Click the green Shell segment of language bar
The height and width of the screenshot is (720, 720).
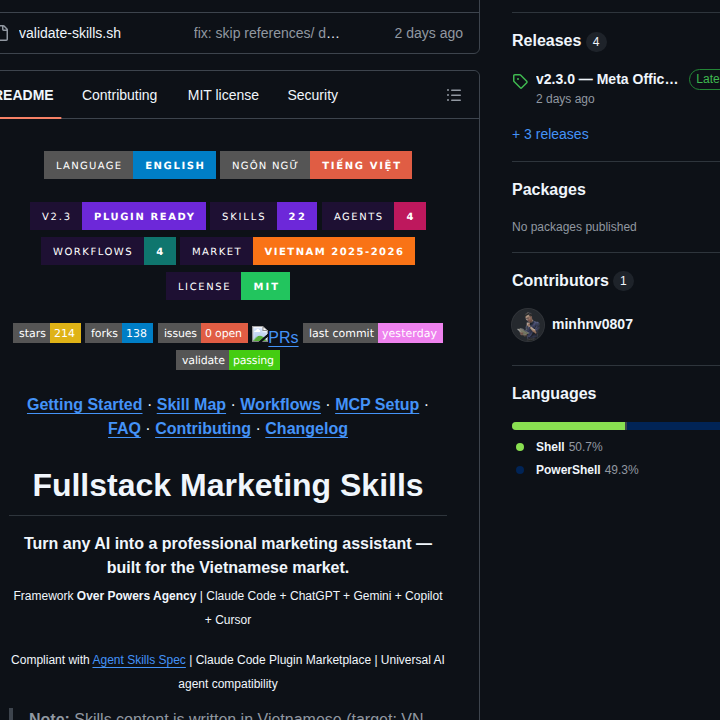coord(568,426)
